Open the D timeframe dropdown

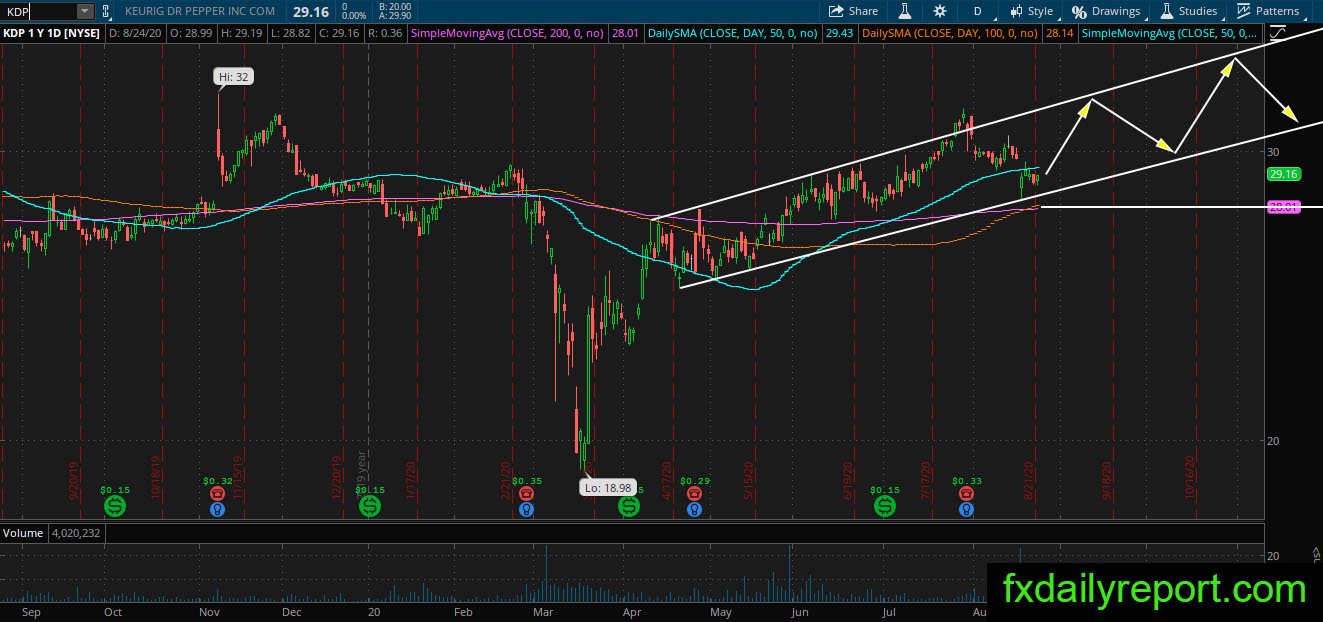click(x=977, y=11)
